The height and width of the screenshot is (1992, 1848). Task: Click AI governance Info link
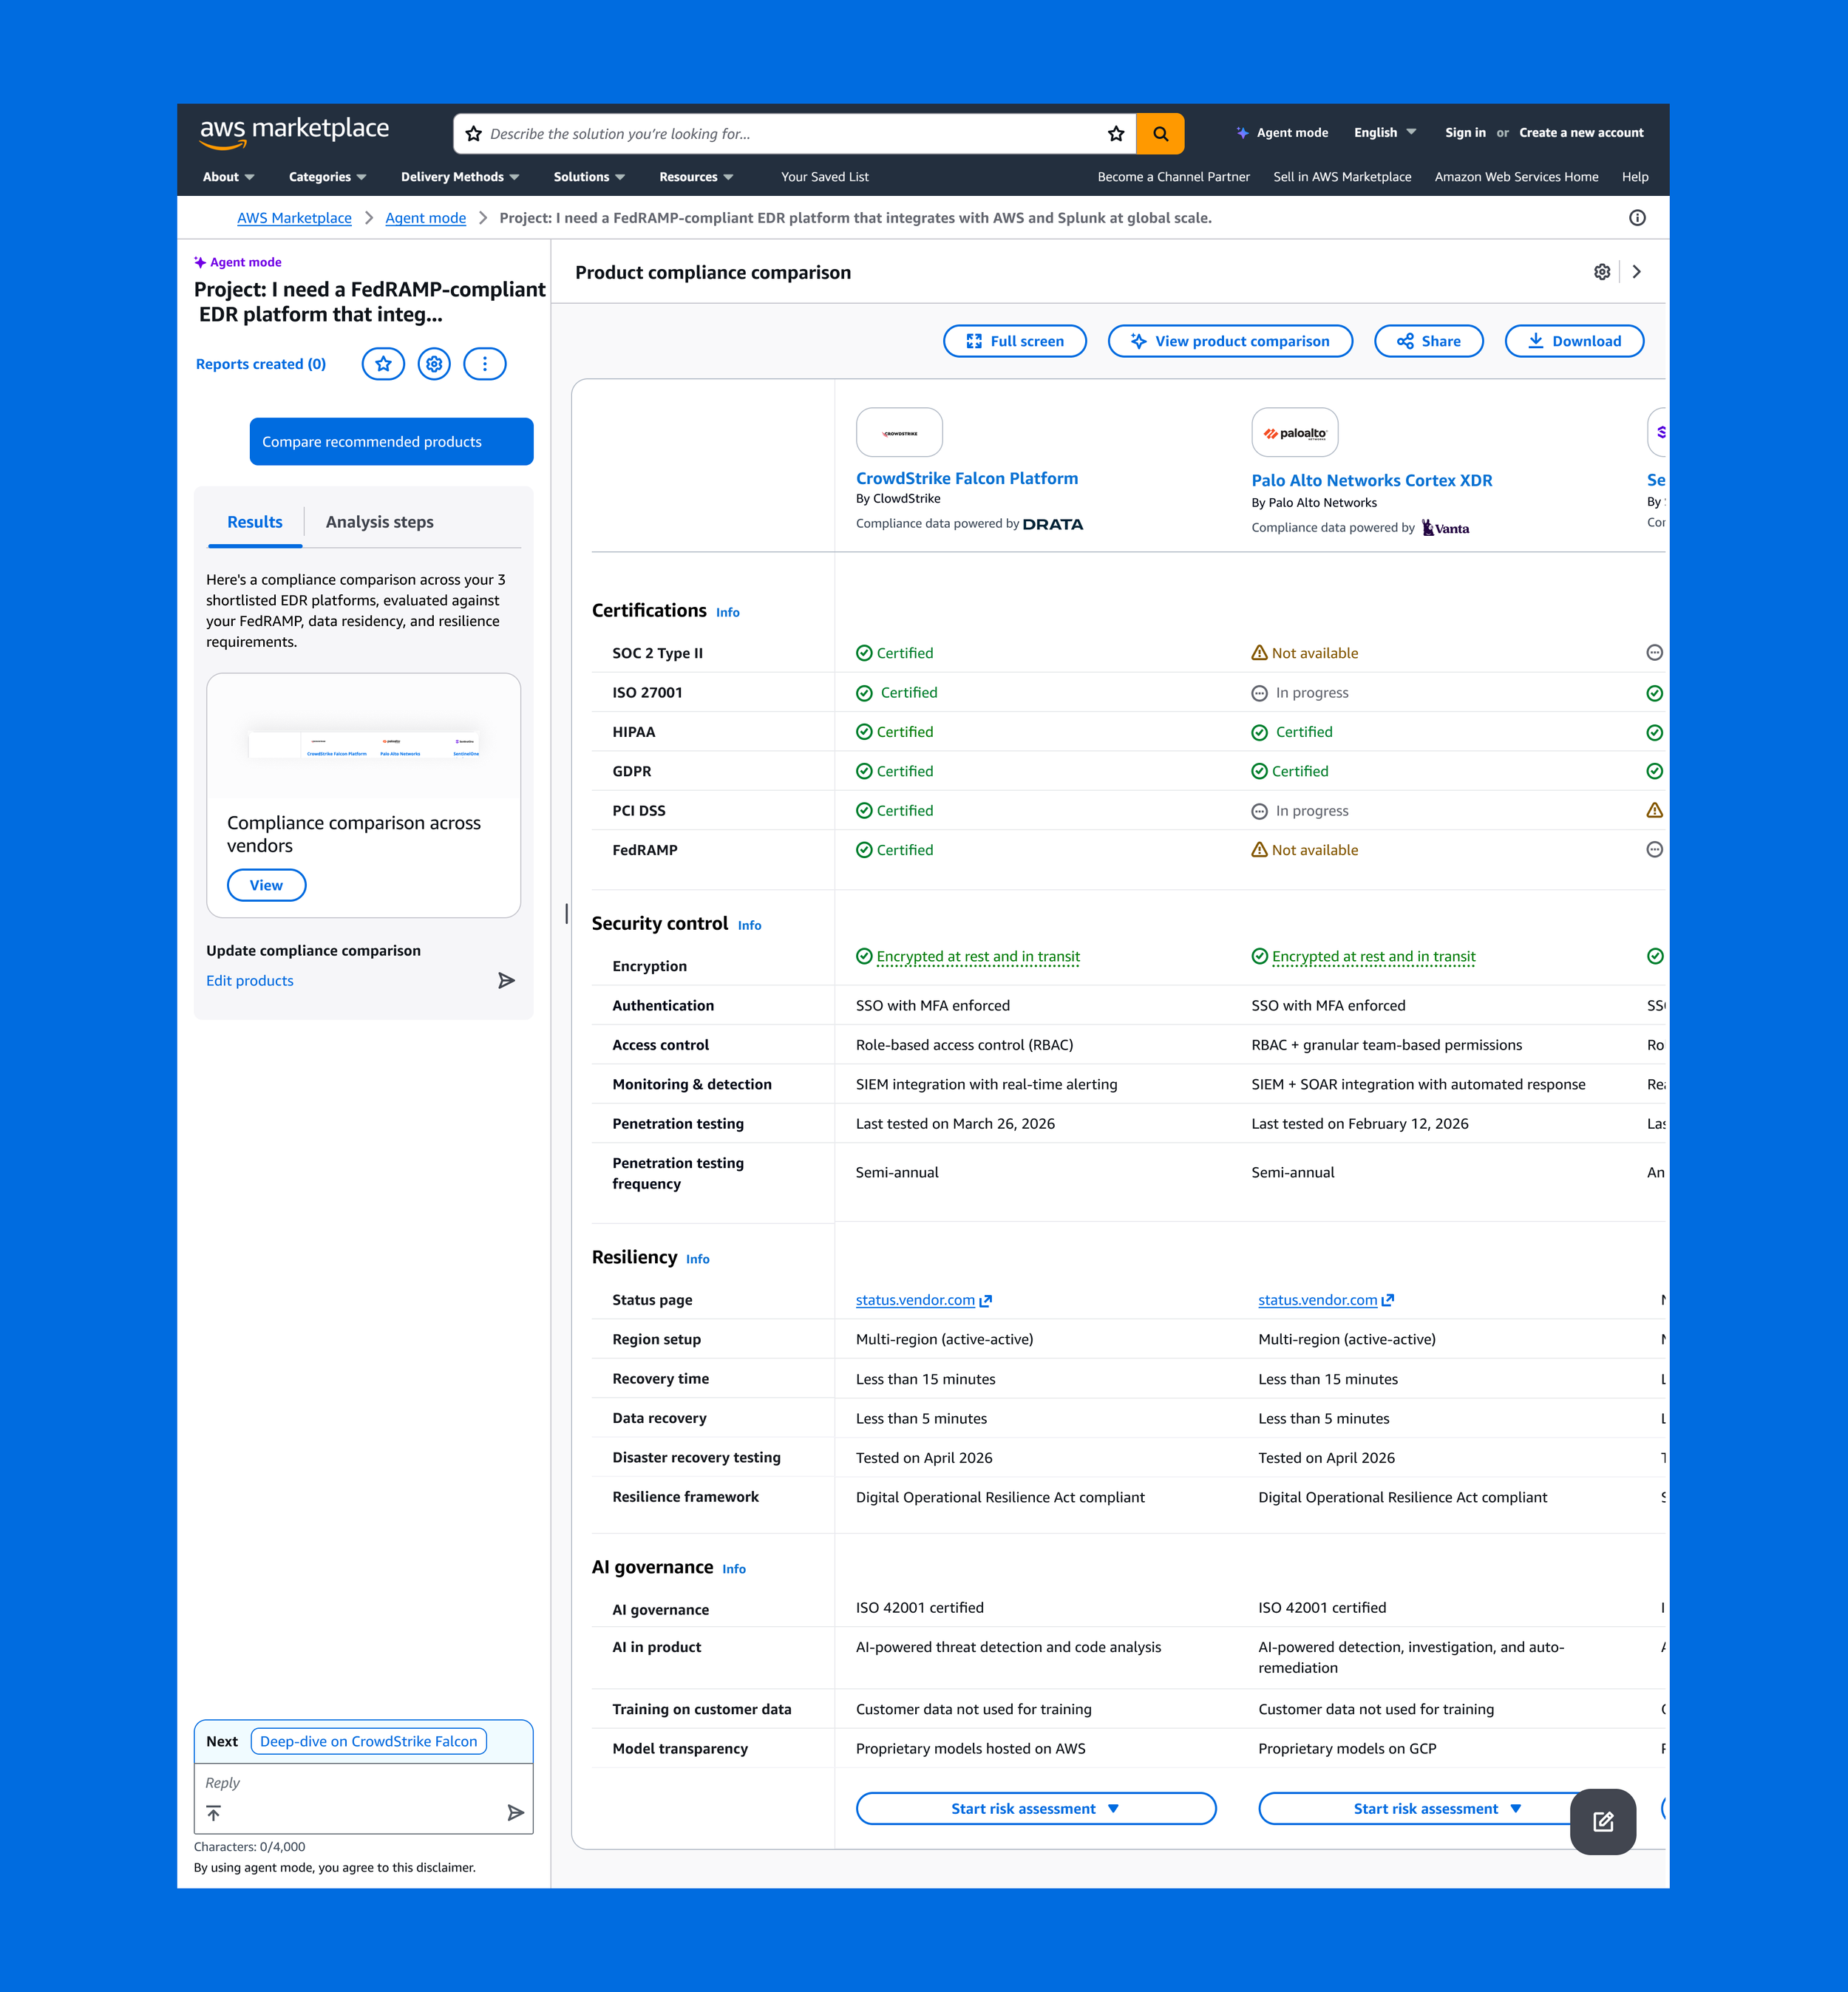pyautogui.click(x=733, y=1569)
